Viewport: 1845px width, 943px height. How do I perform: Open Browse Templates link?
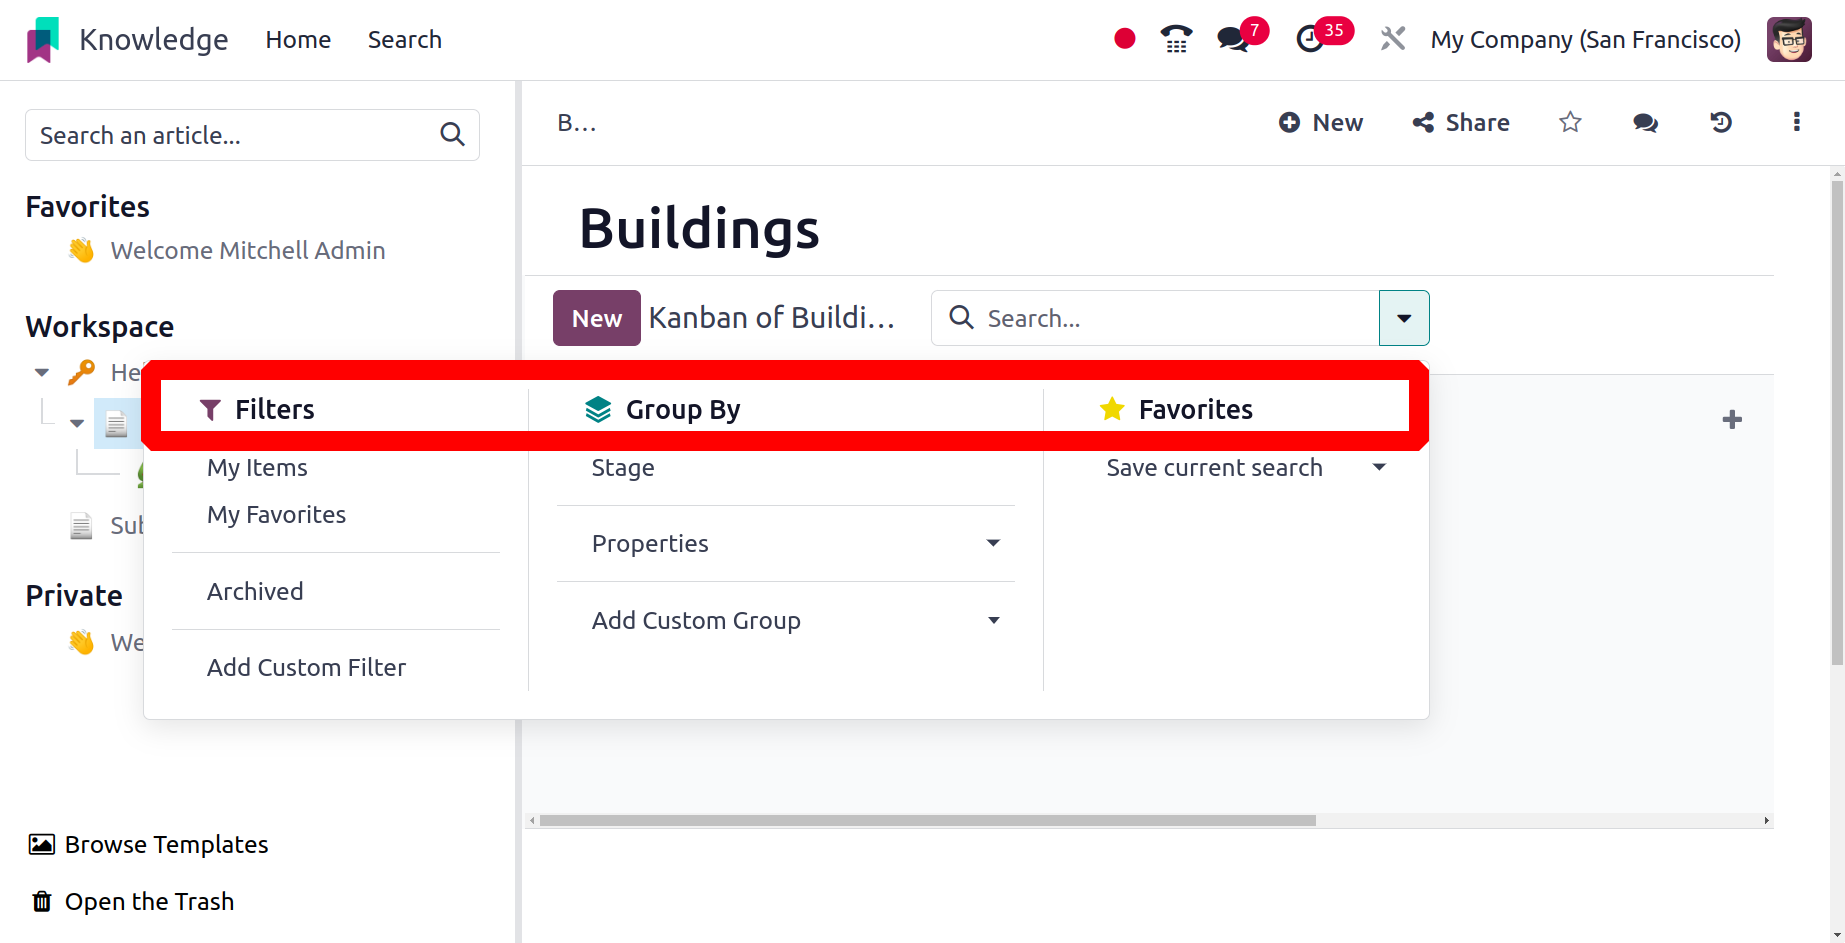148,845
